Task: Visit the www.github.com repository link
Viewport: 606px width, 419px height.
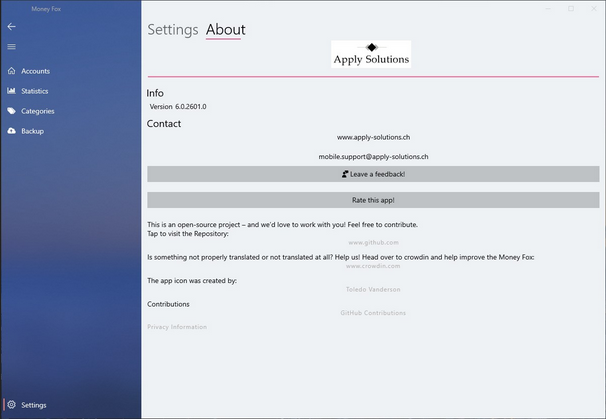Action: pyautogui.click(x=373, y=242)
